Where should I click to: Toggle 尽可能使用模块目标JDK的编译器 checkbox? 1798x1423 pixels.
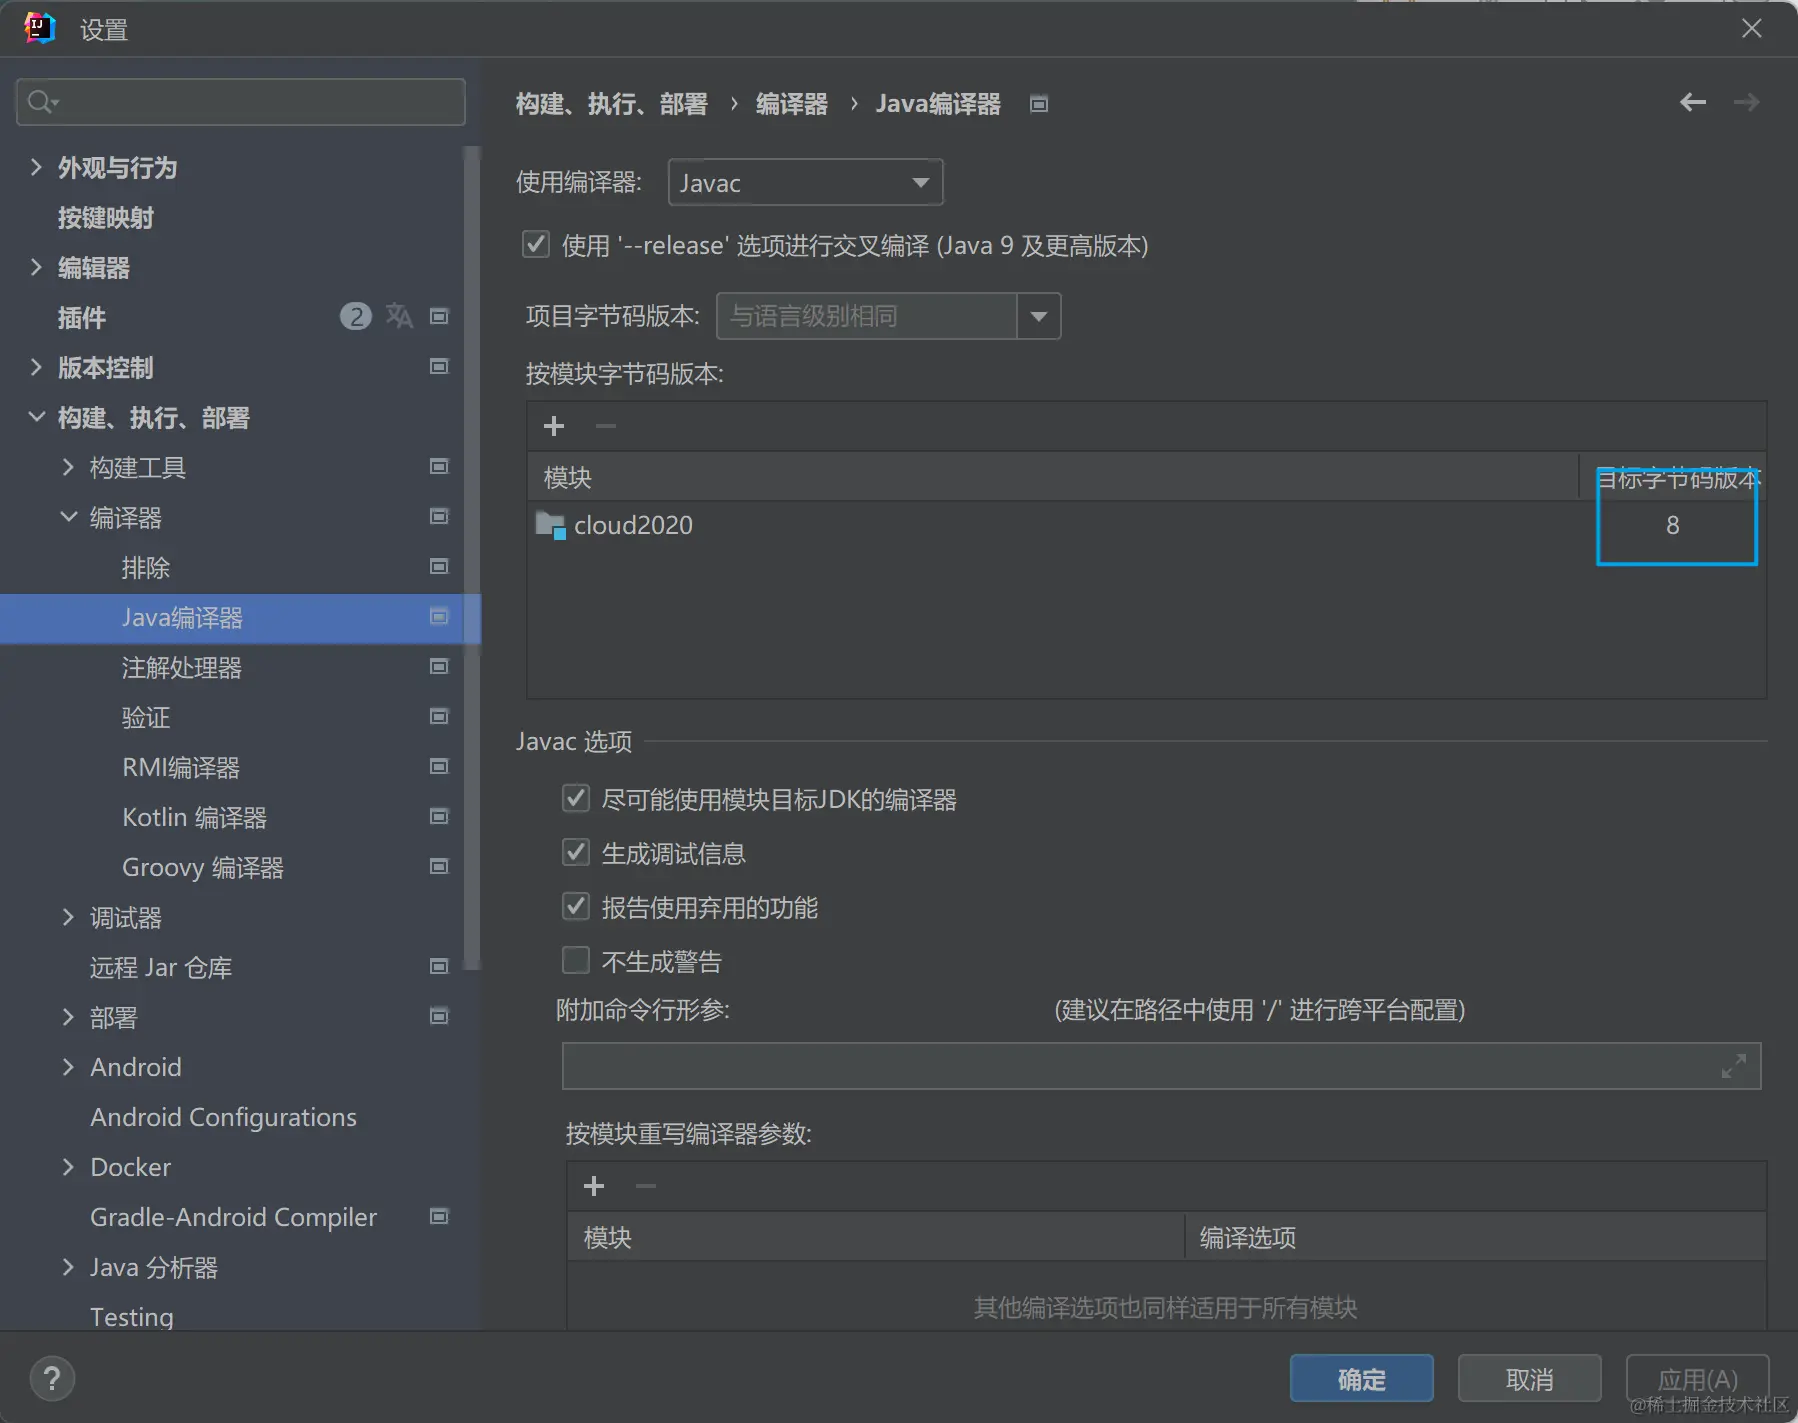[576, 798]
